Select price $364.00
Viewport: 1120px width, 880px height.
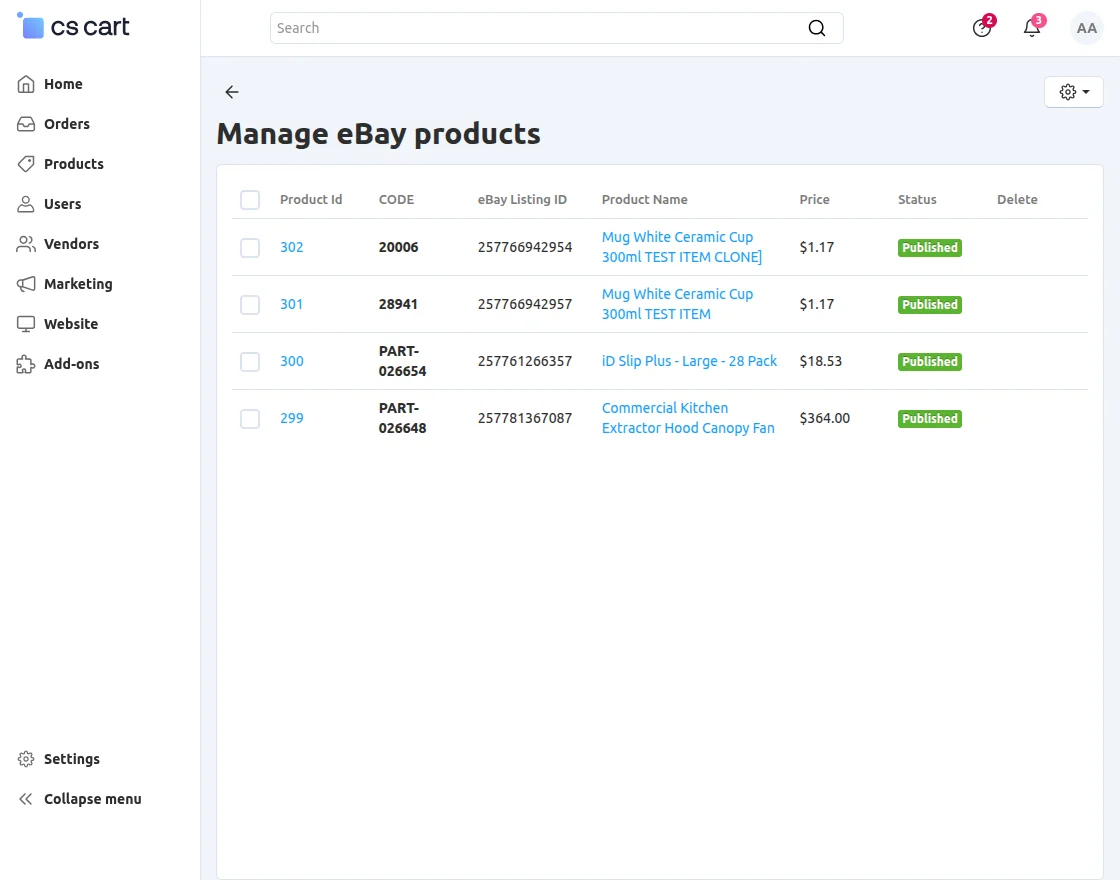click(824, 419)
